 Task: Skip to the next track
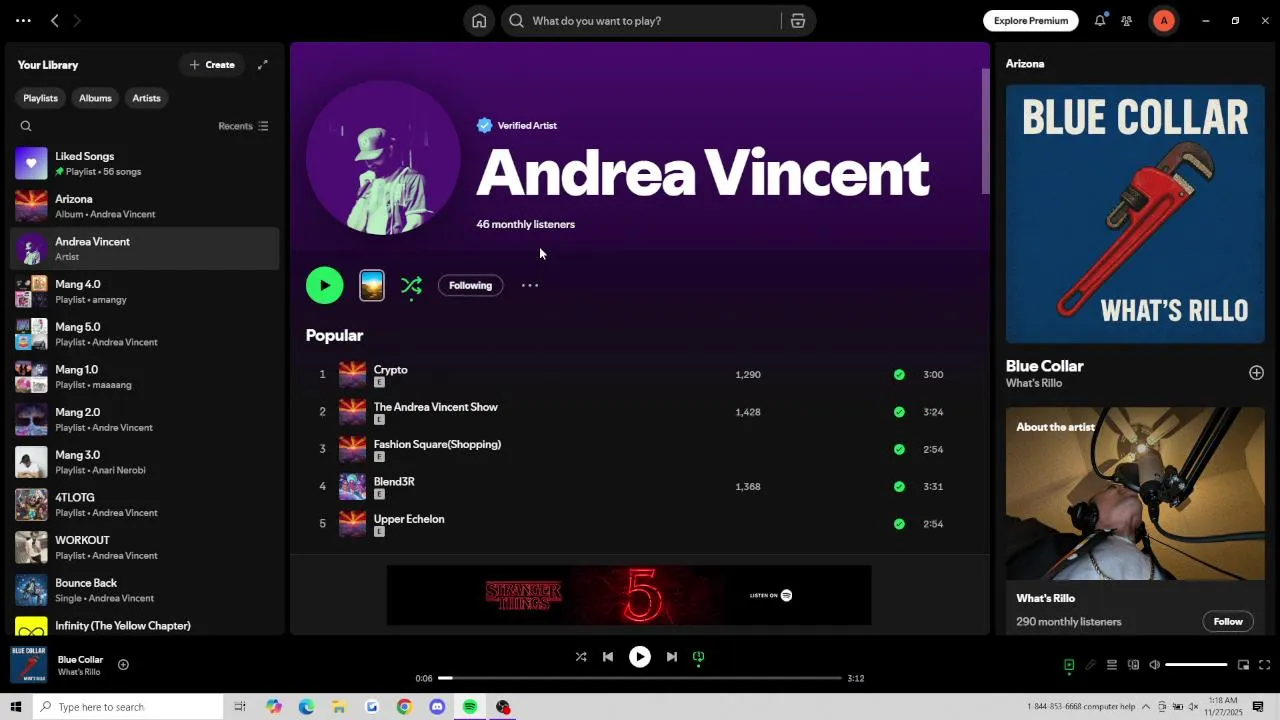(672, 657)
